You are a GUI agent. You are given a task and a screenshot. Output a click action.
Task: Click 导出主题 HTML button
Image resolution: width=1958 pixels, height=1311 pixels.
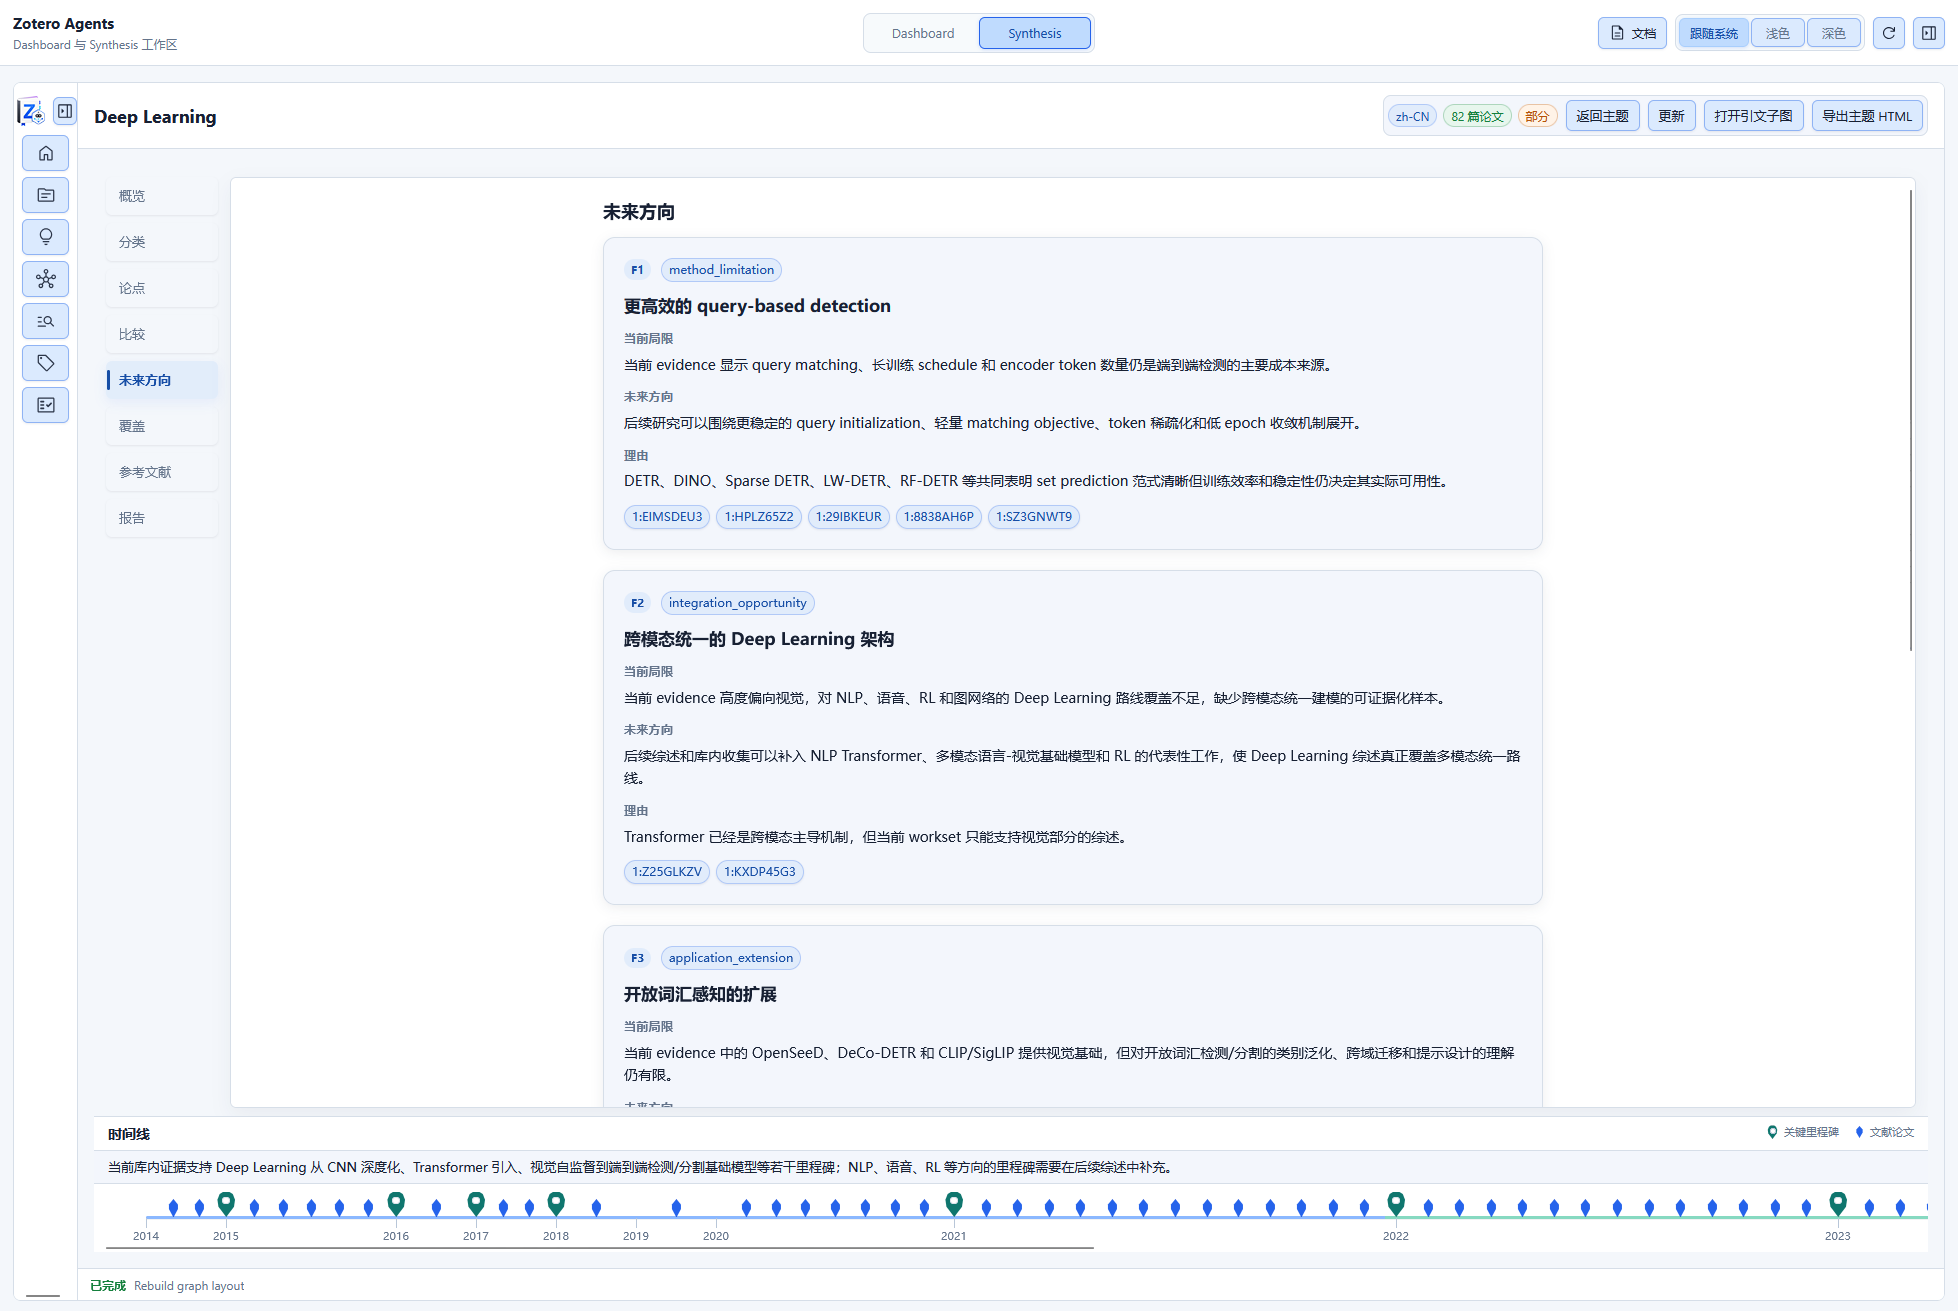[x=1866, y=116]
